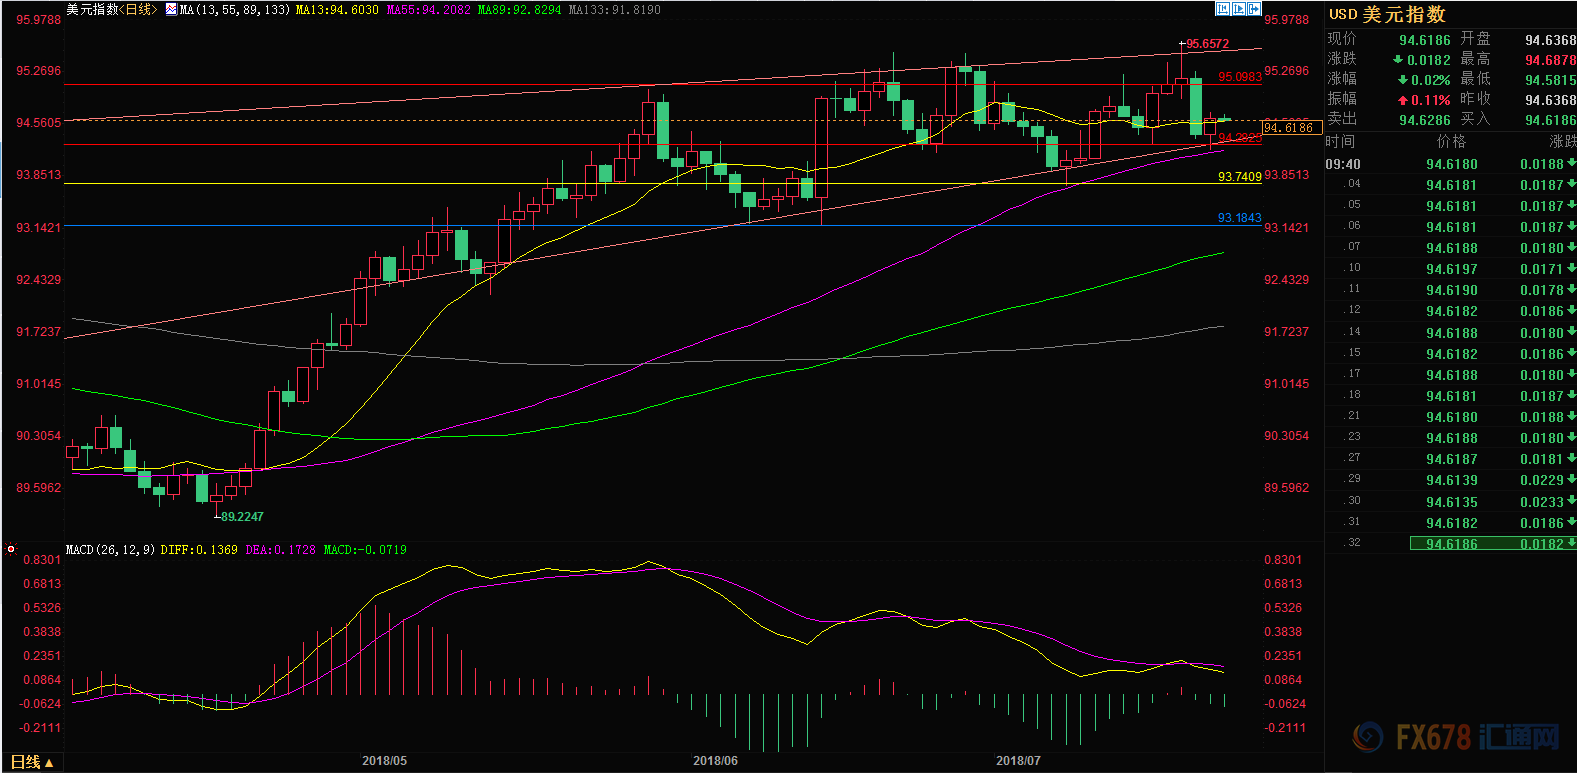
Task: Select the :30 tick row priced 94.6135
Action: coord(1451,501)
